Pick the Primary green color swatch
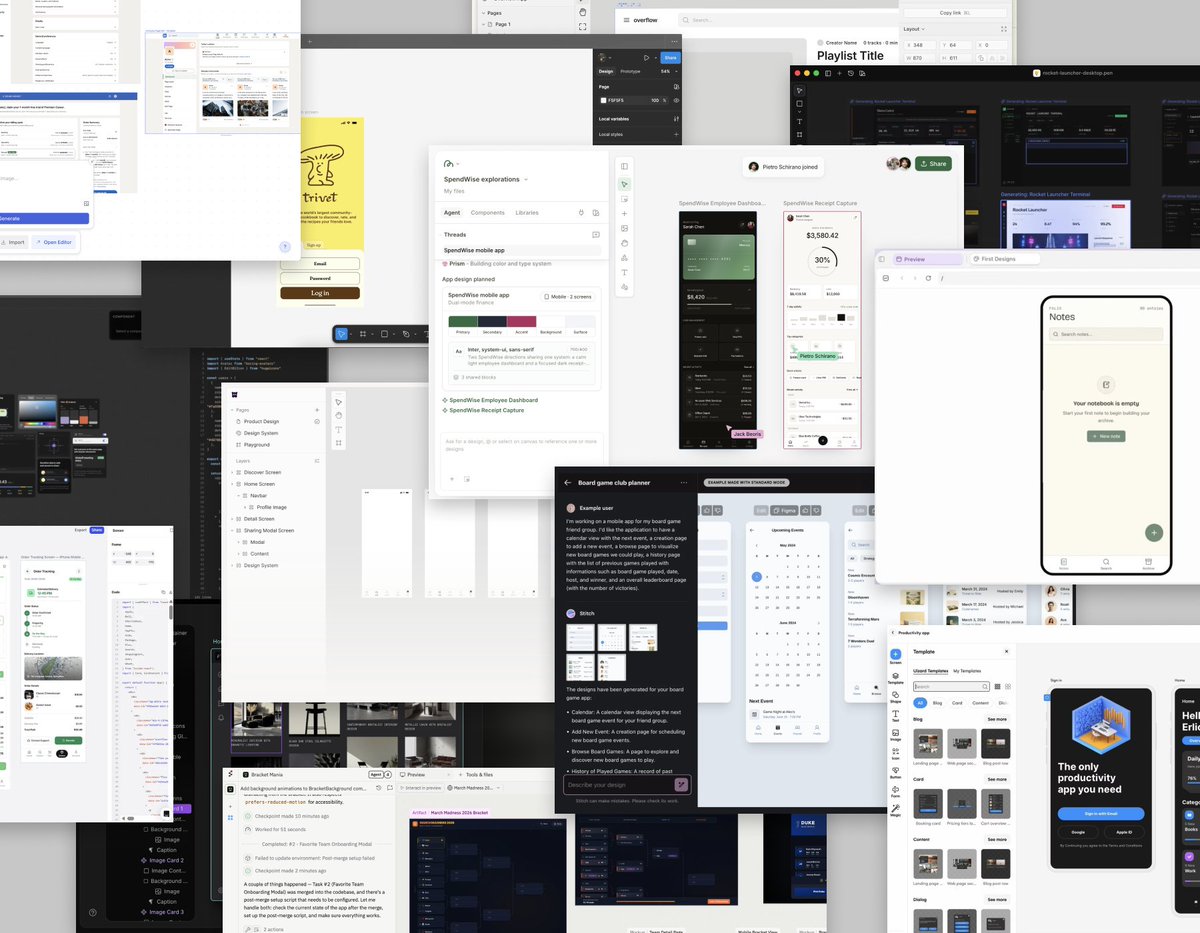1200x933 pixels. (463, 321)
